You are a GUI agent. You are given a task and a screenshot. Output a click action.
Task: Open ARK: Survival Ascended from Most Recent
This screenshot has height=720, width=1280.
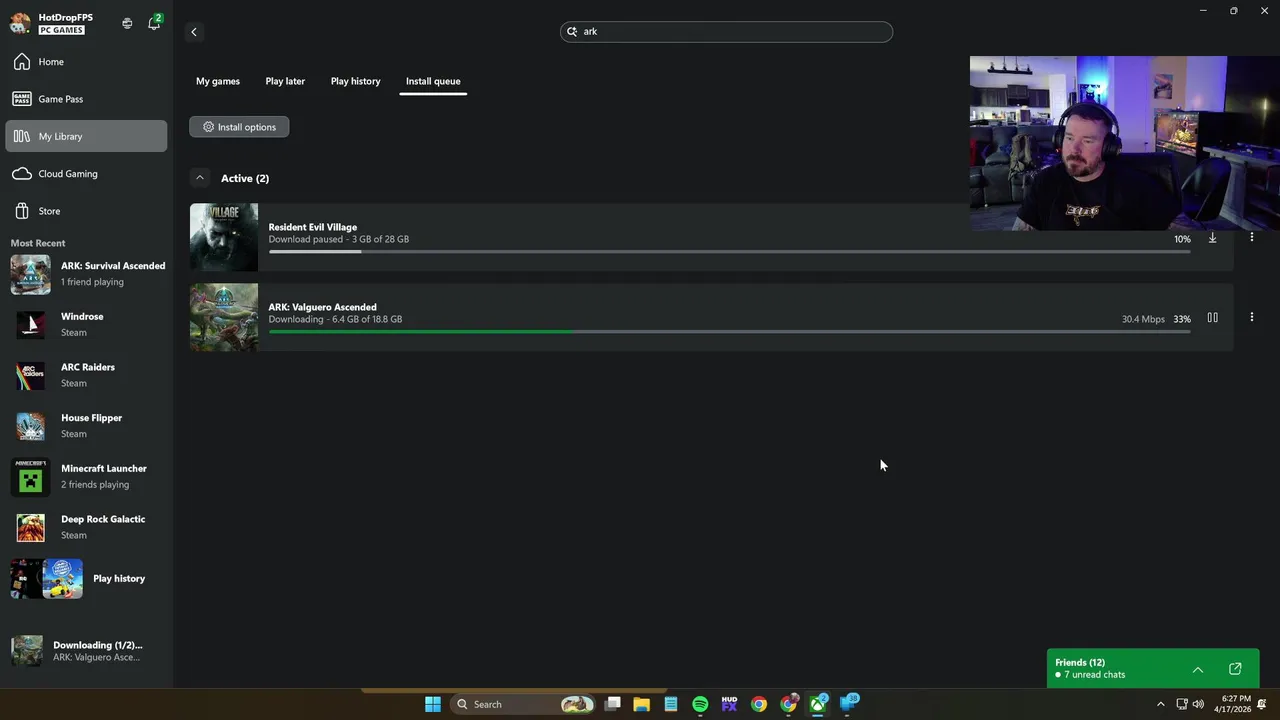point(88,274)
